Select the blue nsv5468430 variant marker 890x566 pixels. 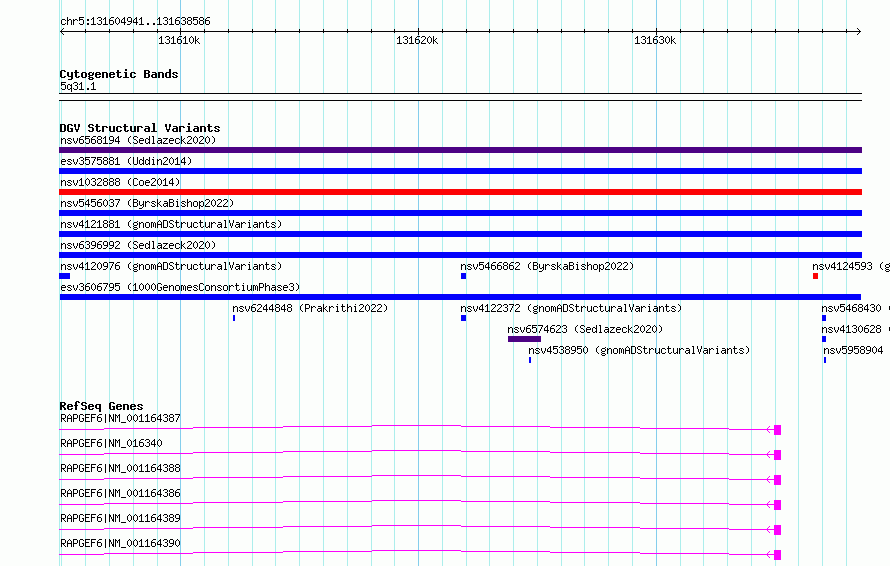pyautogui.click(x=824, y=318)
